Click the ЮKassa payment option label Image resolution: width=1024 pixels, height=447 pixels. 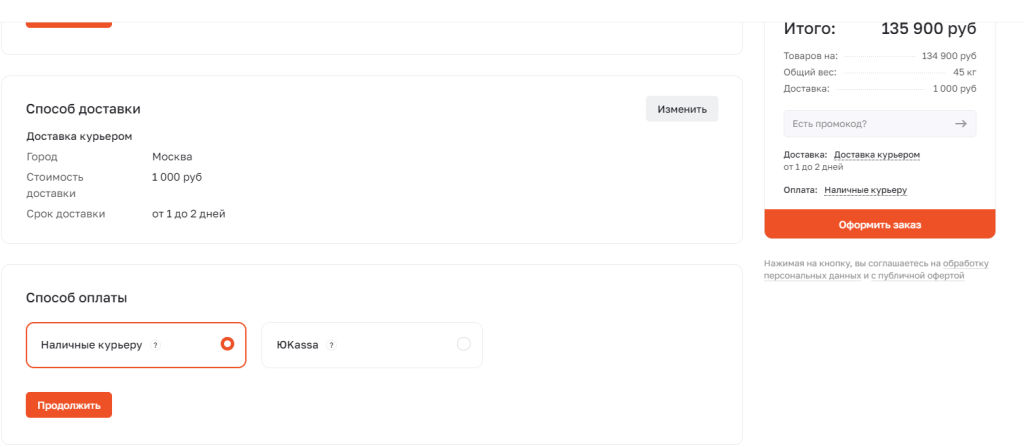pos(297,345)
